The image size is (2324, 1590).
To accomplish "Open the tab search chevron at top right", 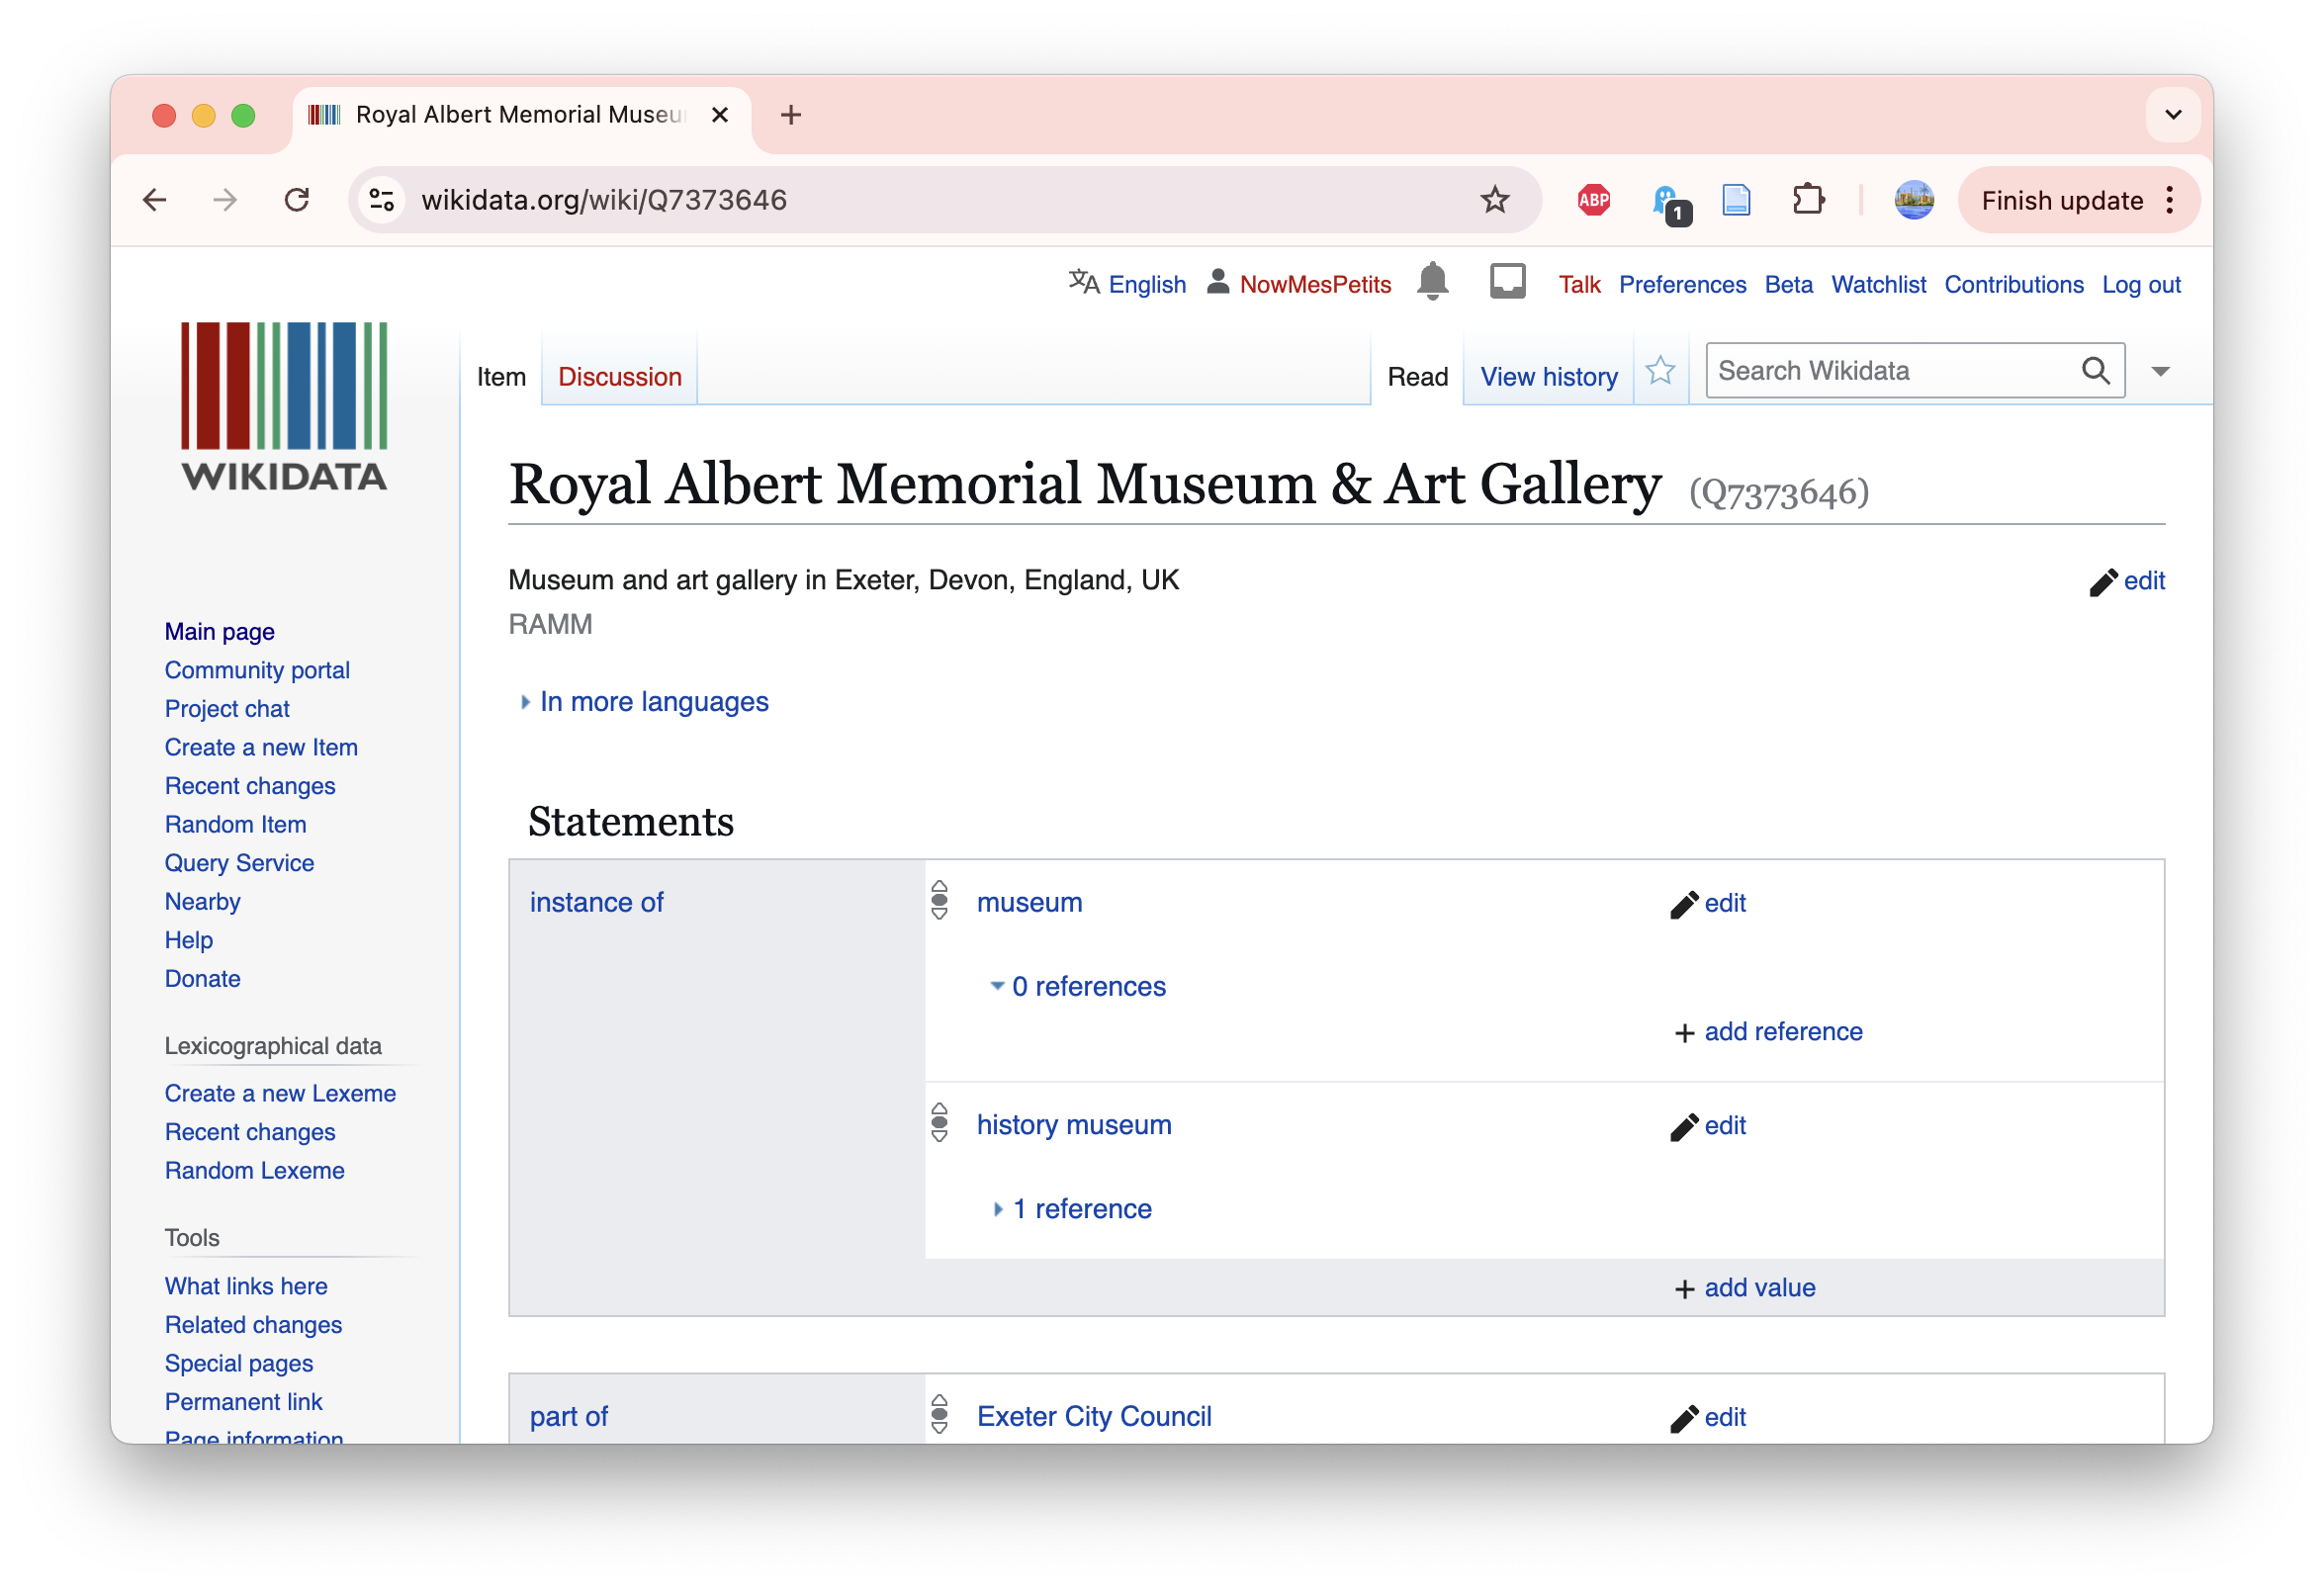I will pyautogui.click(x=2173, y=115).
